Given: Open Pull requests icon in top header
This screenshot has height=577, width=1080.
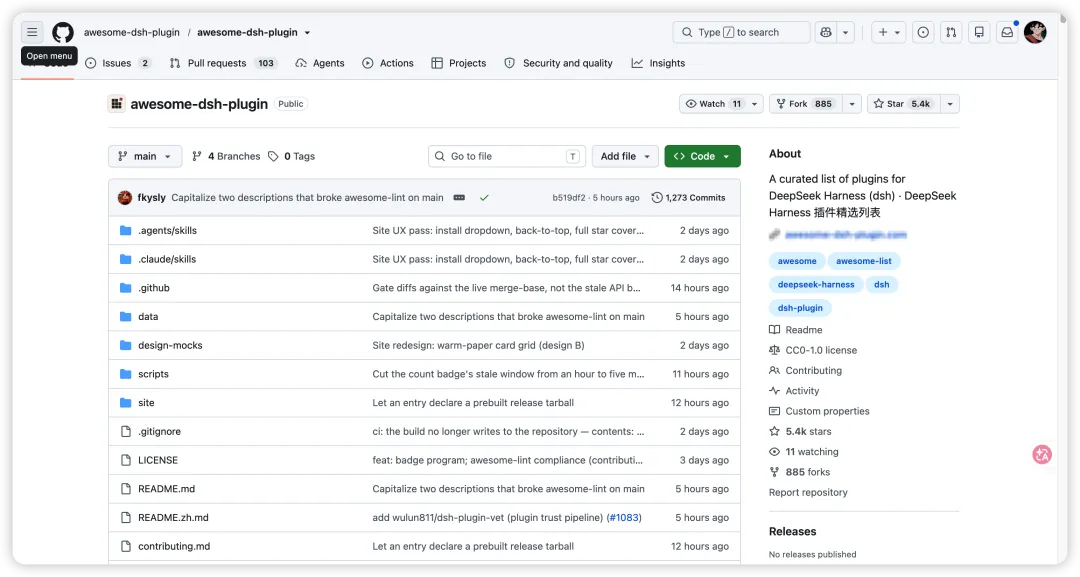Looking at the screenshot, I should tap(951, 32).
